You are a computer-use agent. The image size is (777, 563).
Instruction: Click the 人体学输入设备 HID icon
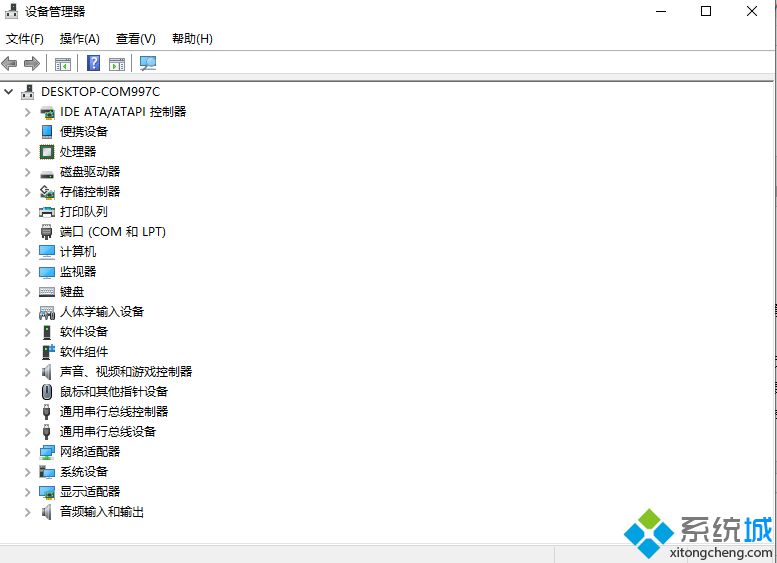click(x=47, y=312)
